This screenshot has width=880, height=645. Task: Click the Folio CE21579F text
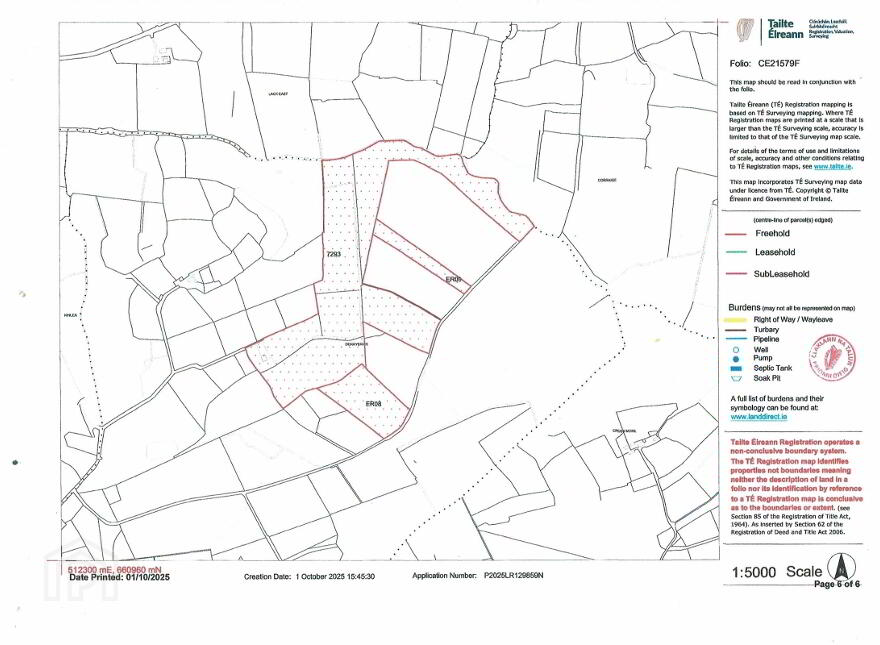(x=762, y=64)
